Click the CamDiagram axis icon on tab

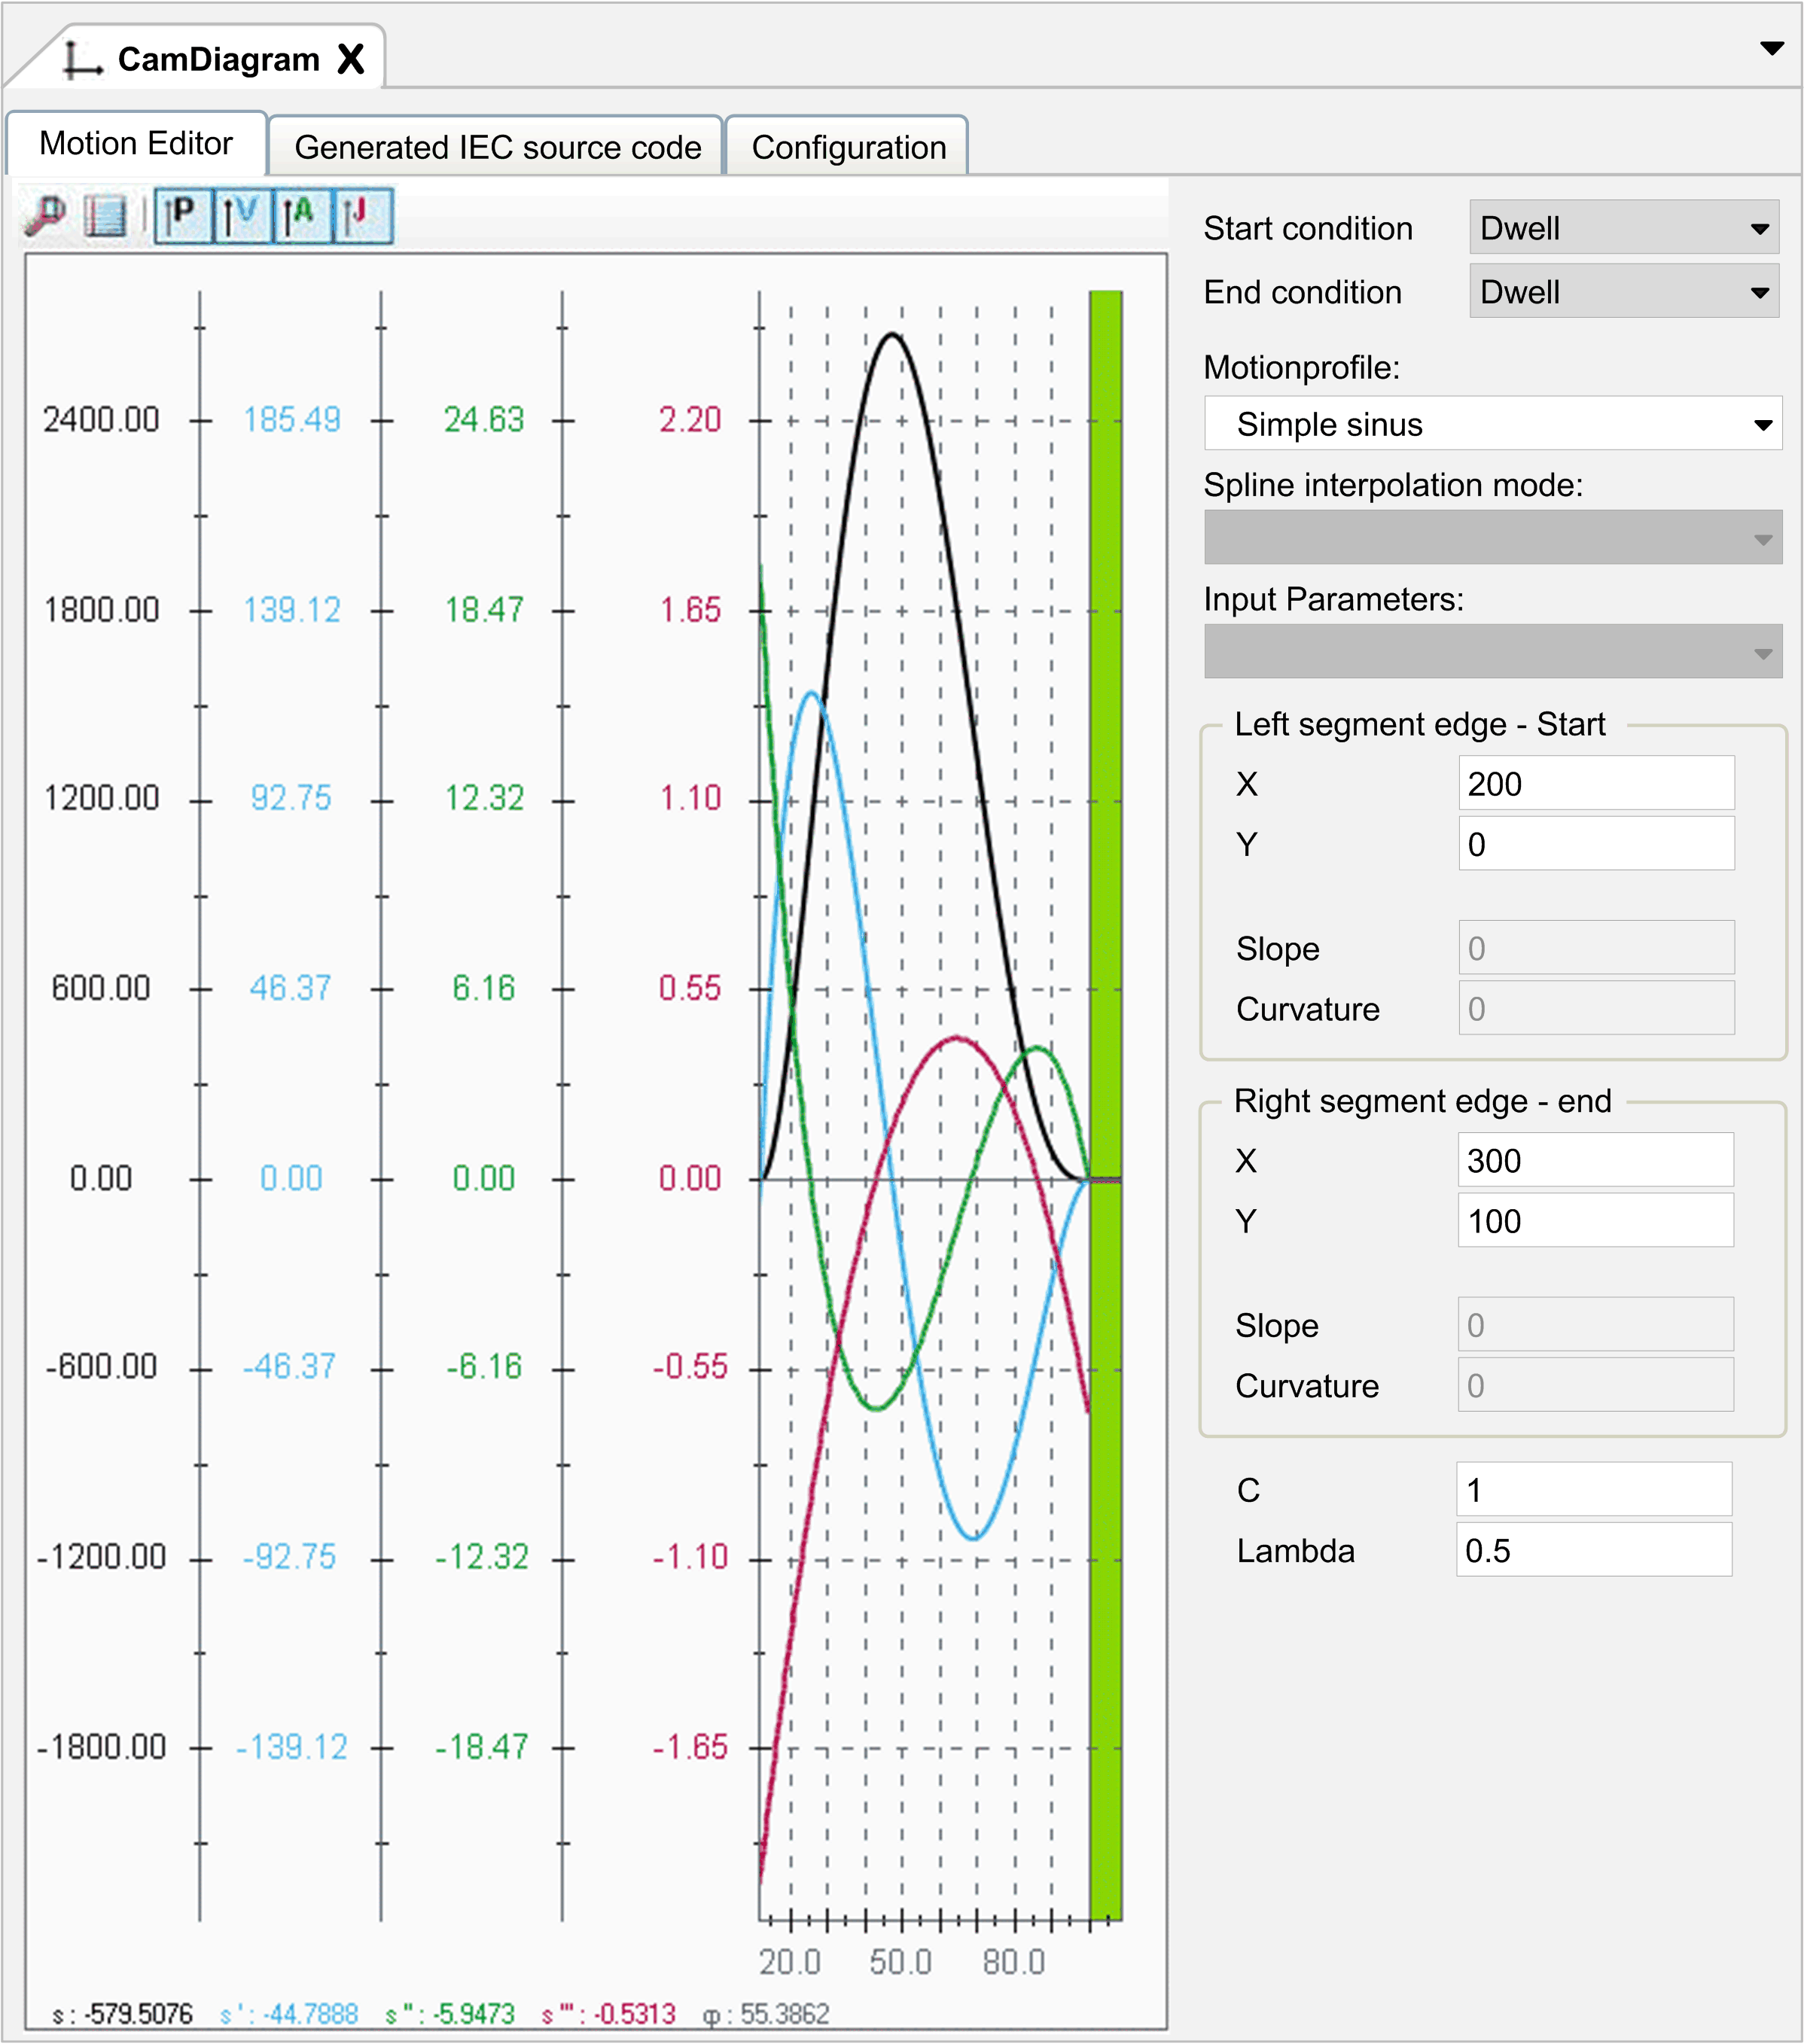[x=82, y=60]
